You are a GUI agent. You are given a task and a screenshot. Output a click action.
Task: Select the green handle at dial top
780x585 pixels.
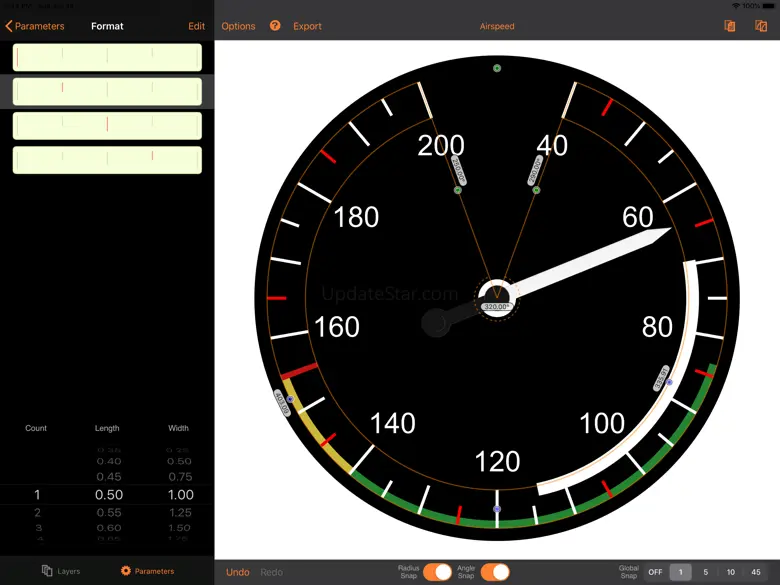click(x=497, y=68)
